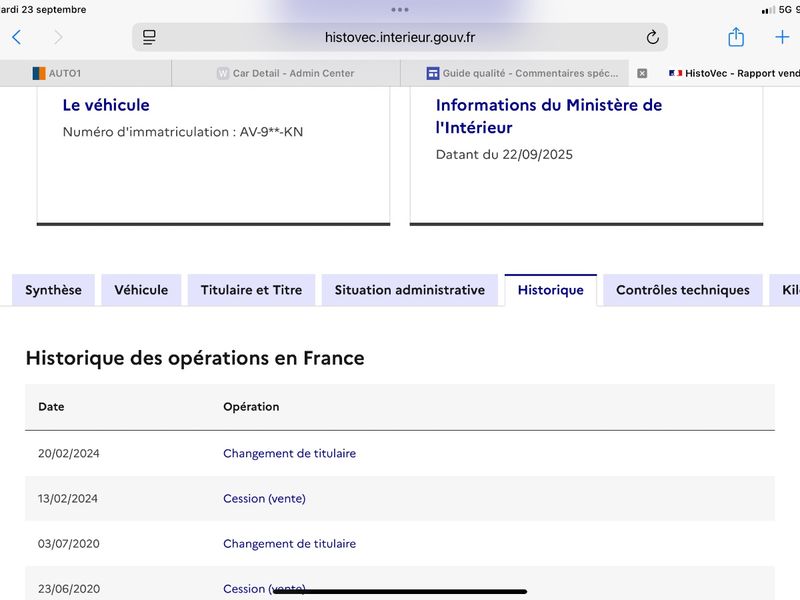Viewport: 800px width, 600px height.
Task: Click the Opération column header
Action: pyautogui.click(x=251, y=407)
